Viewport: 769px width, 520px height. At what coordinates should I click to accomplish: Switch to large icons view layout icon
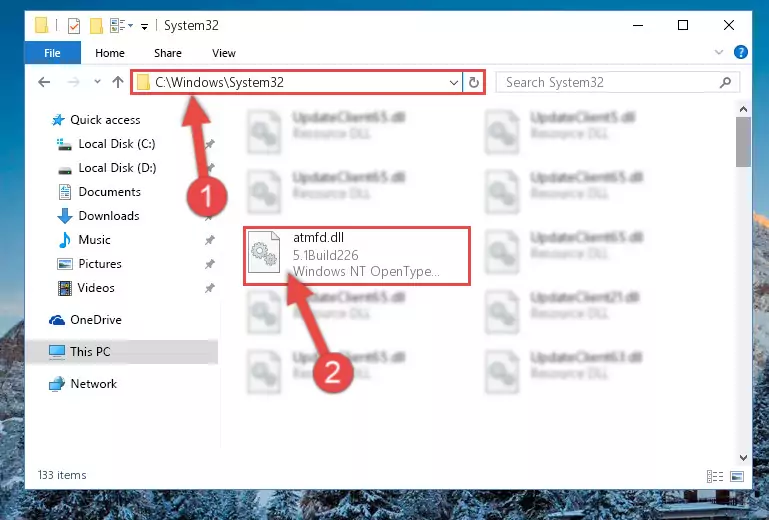click(737, 476)
